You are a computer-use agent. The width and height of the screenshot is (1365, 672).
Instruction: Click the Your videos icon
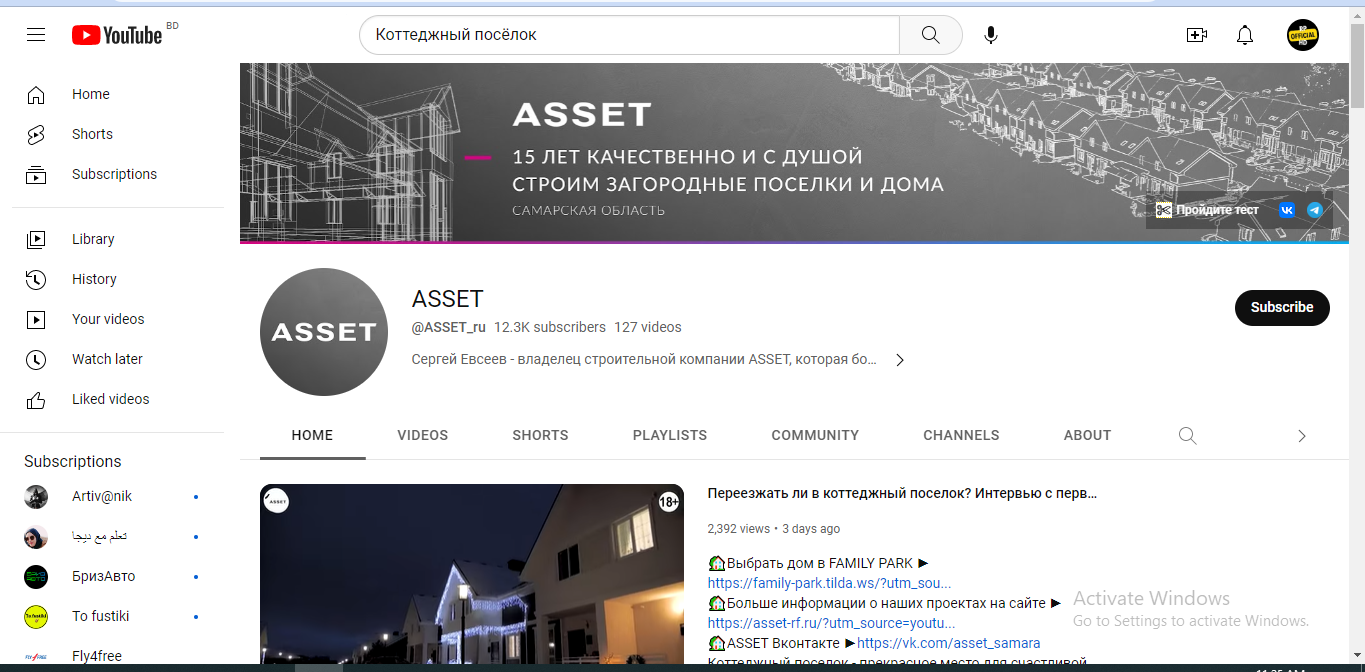(36, 320)
